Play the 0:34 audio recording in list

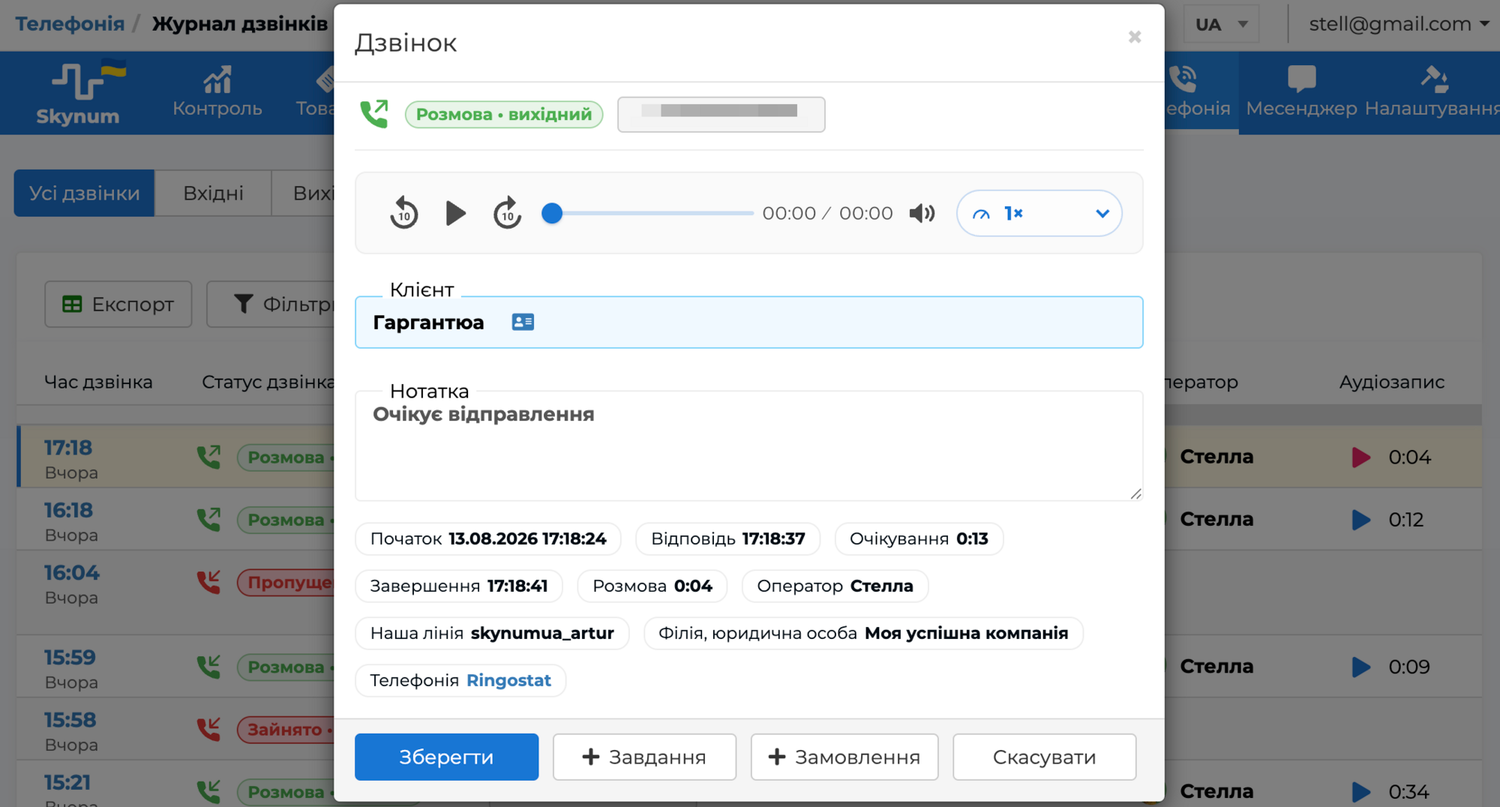(1361, 792)
